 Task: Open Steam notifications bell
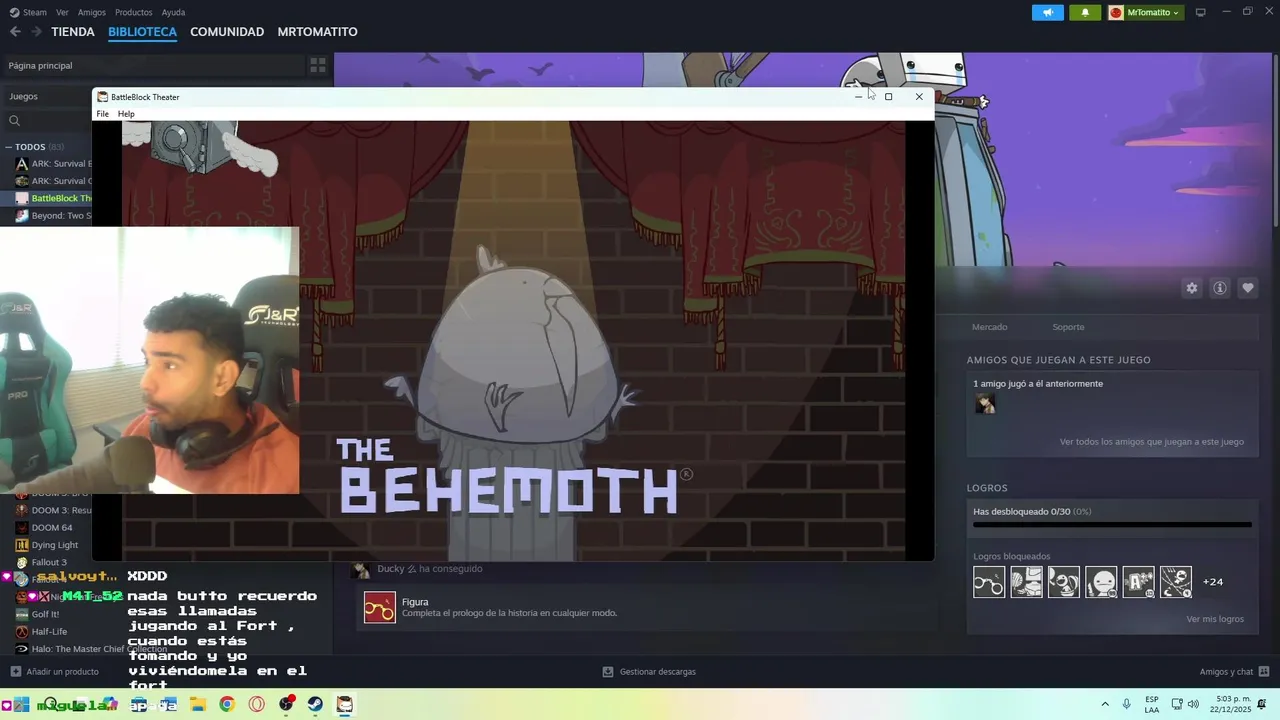[1085, 12]
